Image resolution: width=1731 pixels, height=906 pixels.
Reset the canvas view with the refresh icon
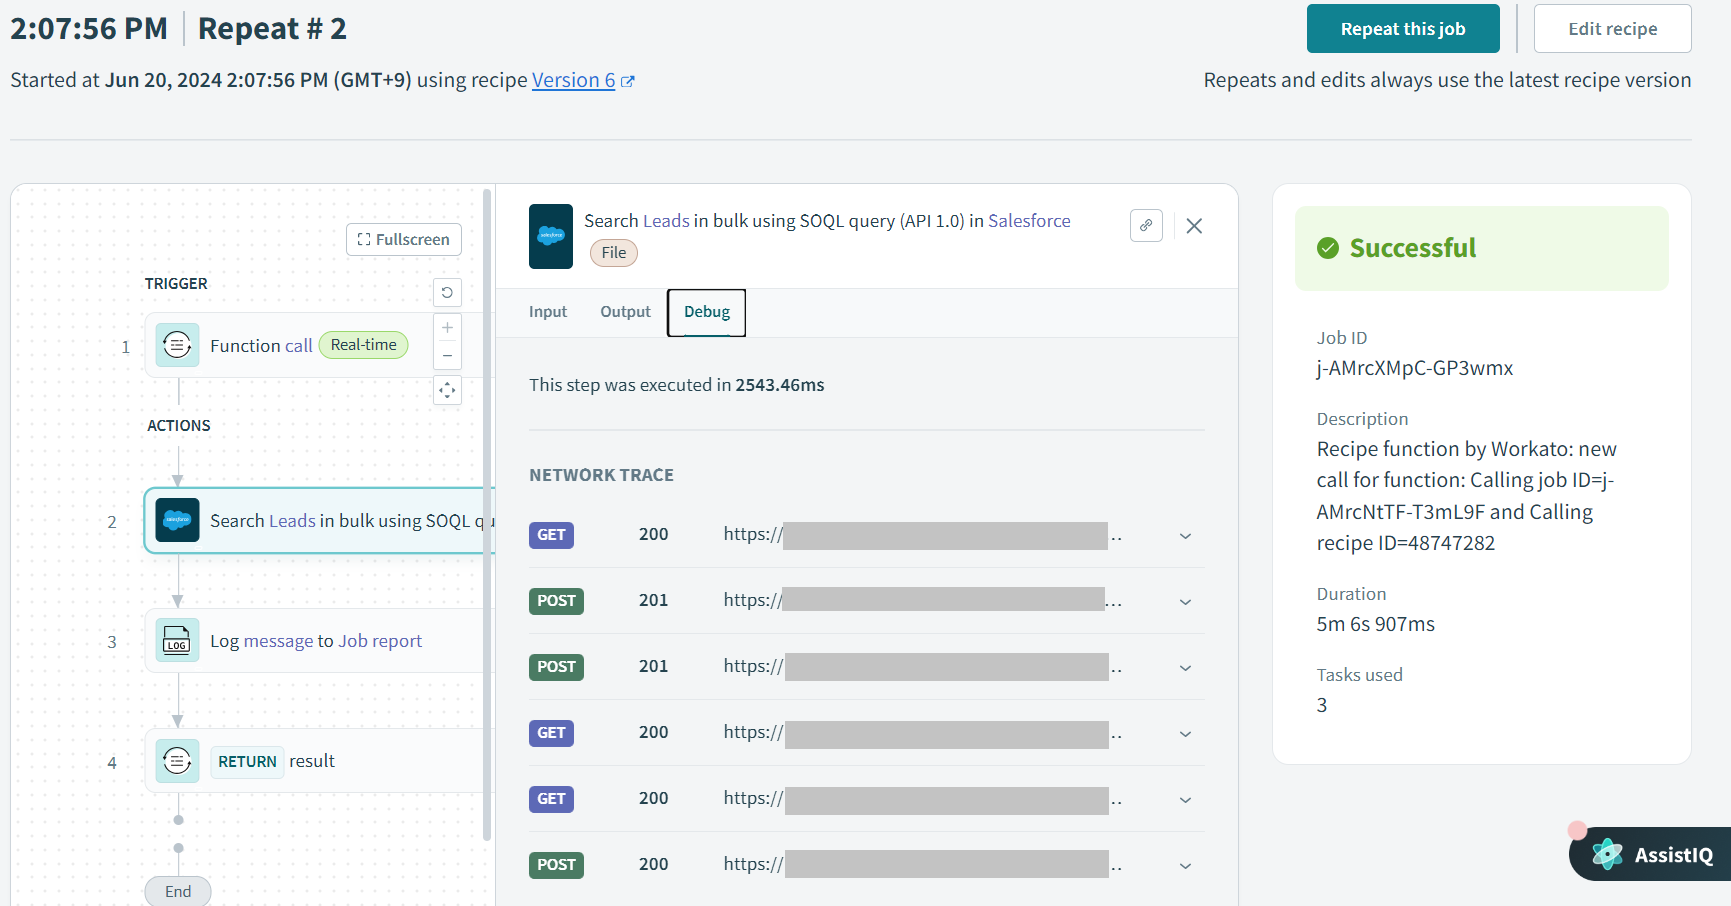click(x=447, y=292)
